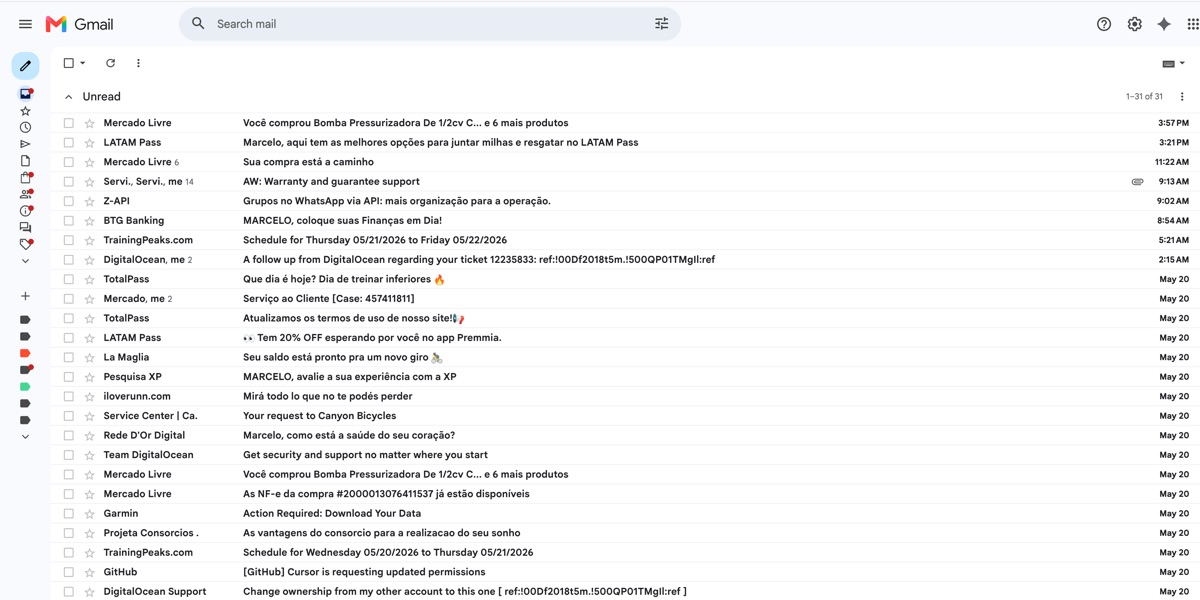This screenshot has height=600, width=1200.
Task: Select checkbox for Team DigitalOcean email
Action: [68, 455]
